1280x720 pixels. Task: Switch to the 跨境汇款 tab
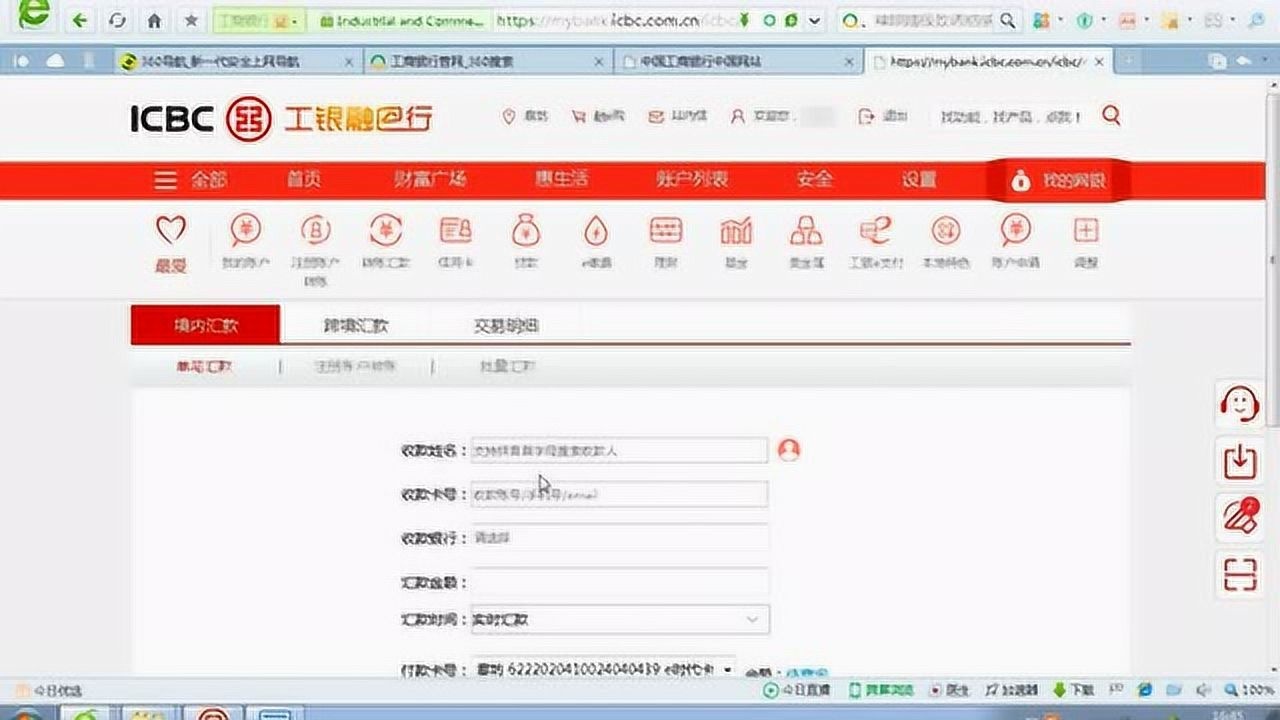355,326
